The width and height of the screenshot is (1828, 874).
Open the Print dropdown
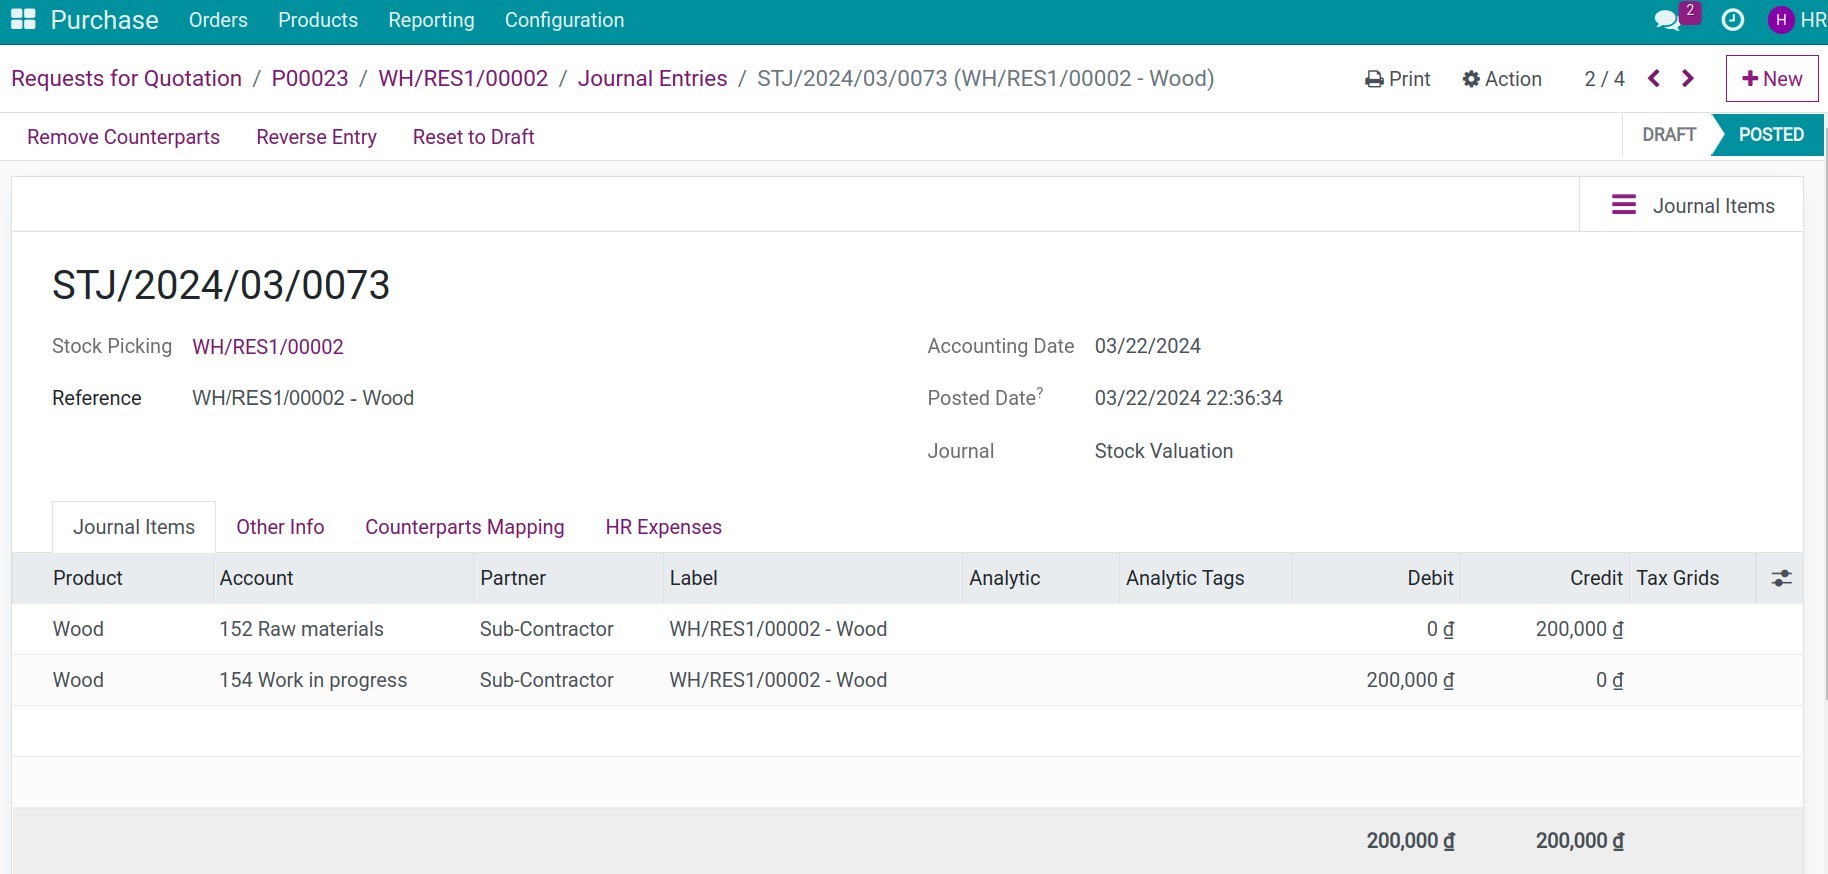point(1397,79)
